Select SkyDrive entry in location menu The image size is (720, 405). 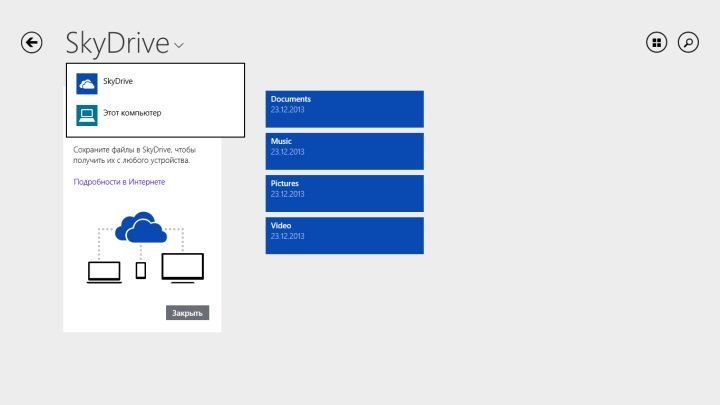(155, 83)
